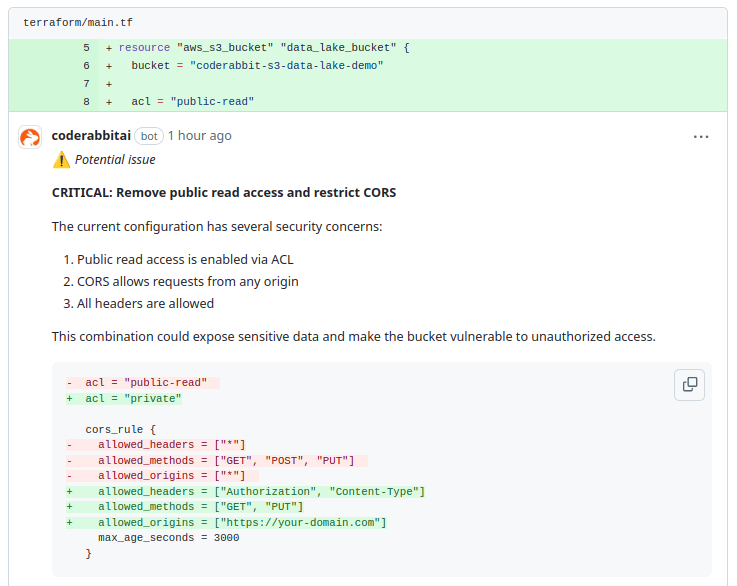The width and height of the screenshot is (737, 586).
Task: Click the removed acl "public-read" suggestion line
Action: point(146,382)
